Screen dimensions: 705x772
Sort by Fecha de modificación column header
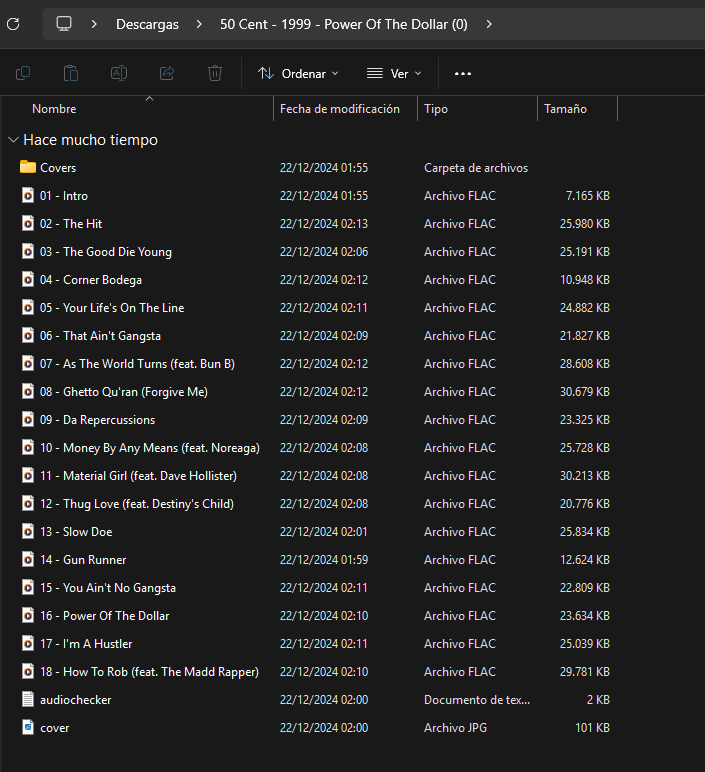point(340,109)
